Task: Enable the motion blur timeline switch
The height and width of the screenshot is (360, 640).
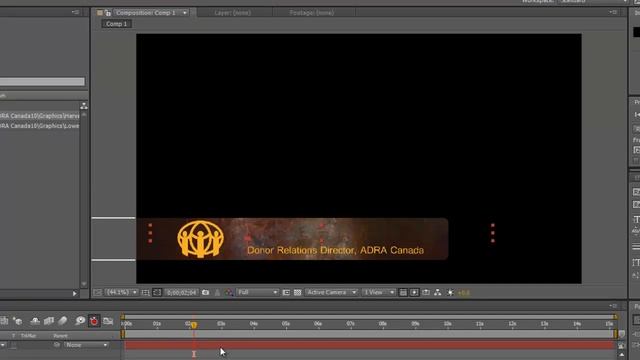Action: tap(62, 321)
